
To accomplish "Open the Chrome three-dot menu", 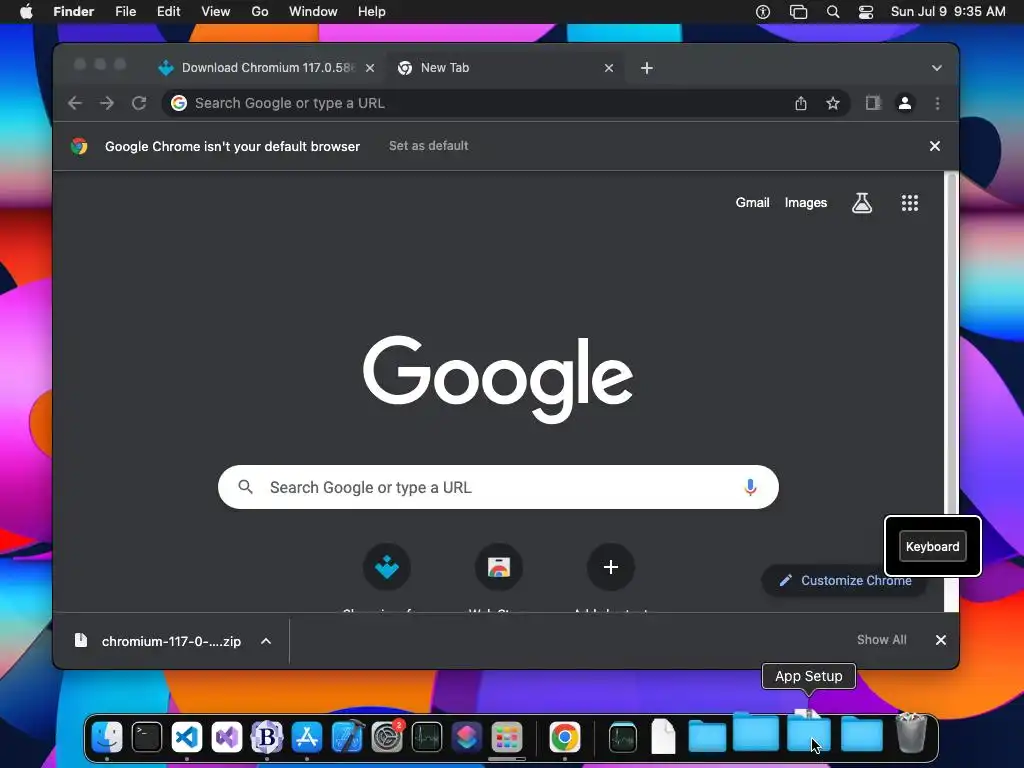I will (937, 103).
